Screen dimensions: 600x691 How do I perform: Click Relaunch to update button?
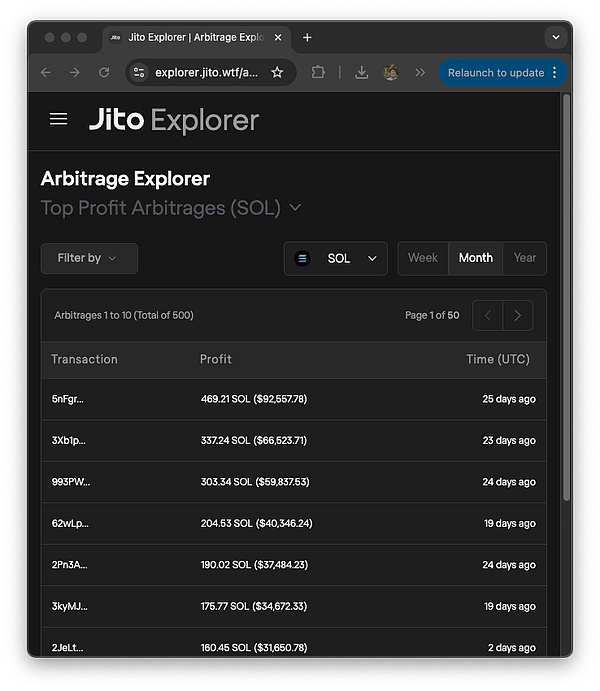click(496, 73)
